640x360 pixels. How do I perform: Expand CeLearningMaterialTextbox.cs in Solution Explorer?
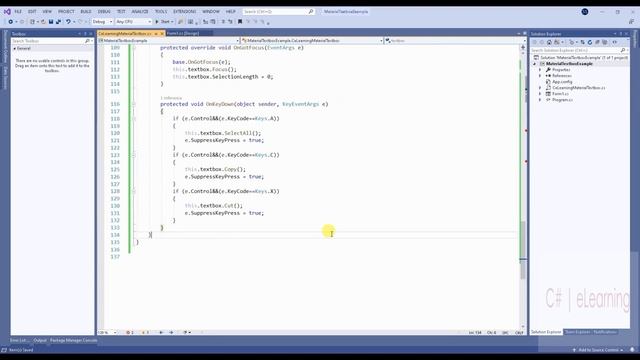point(540,88)
